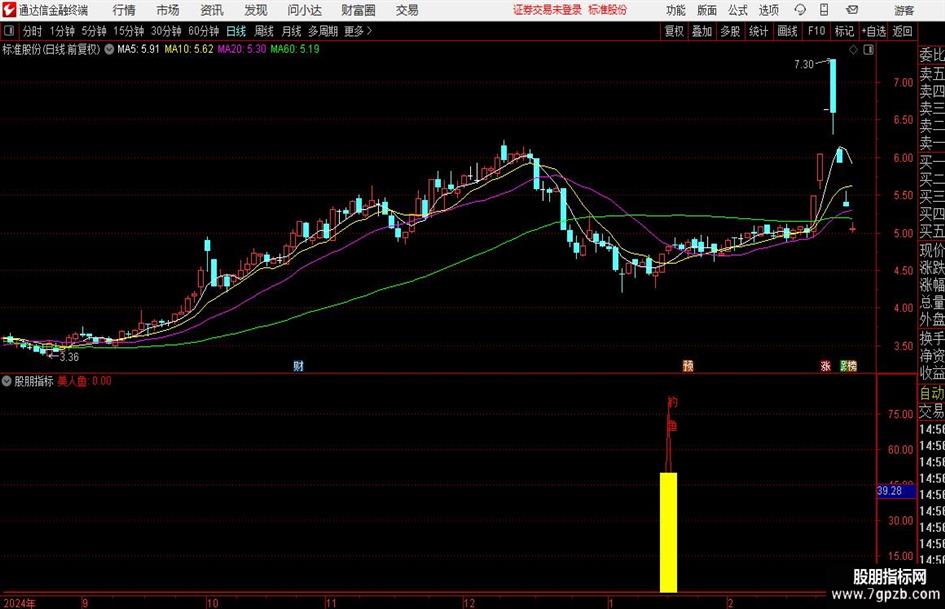Click the 预 marker on the chart
This screenshot has height=609, width=945.
tap(688, 366)
